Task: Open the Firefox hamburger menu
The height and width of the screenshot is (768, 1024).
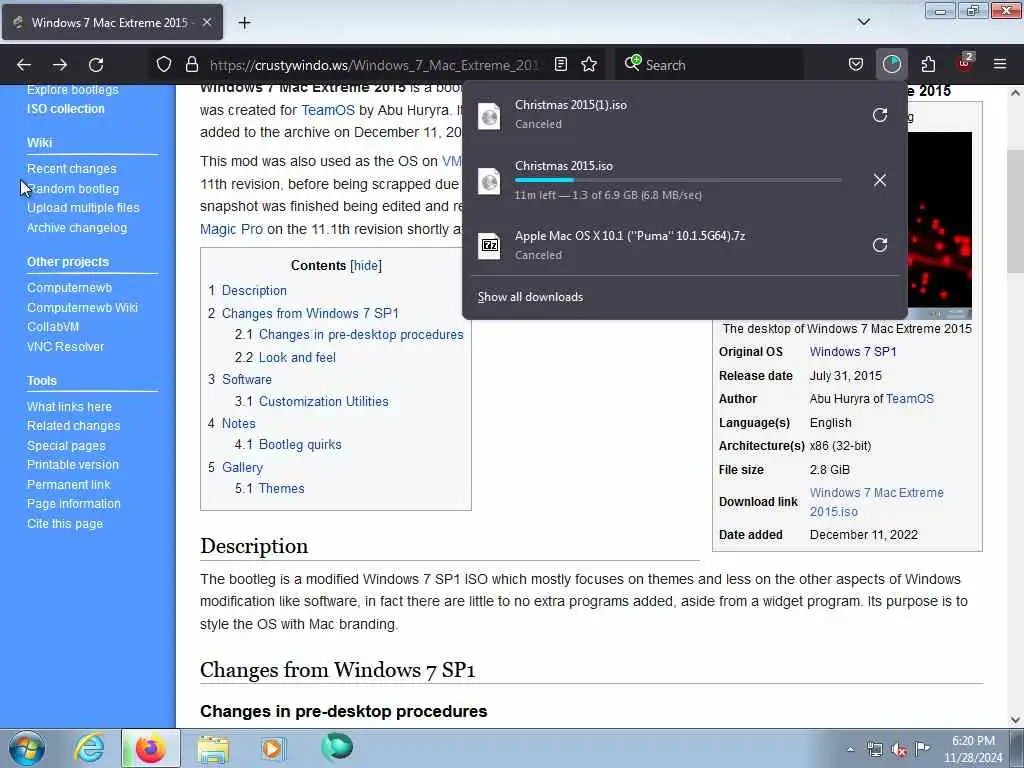Action: (x=1000, y=64)
